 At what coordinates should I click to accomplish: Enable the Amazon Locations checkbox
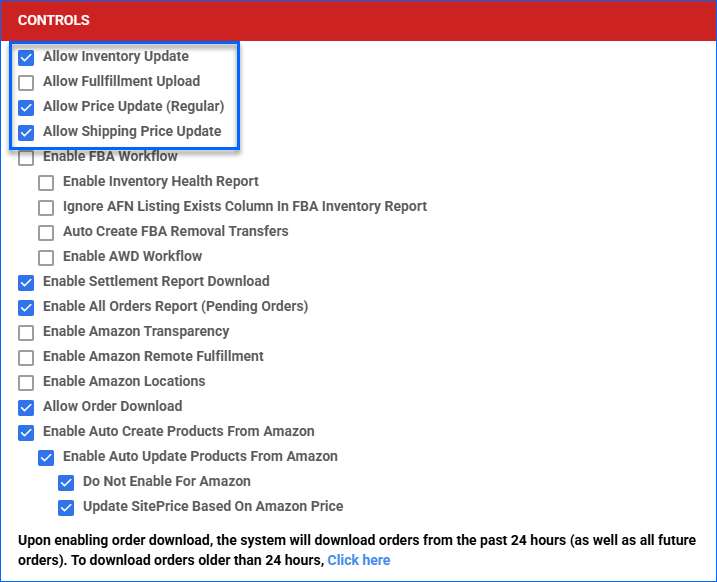[x=26, y=382]
